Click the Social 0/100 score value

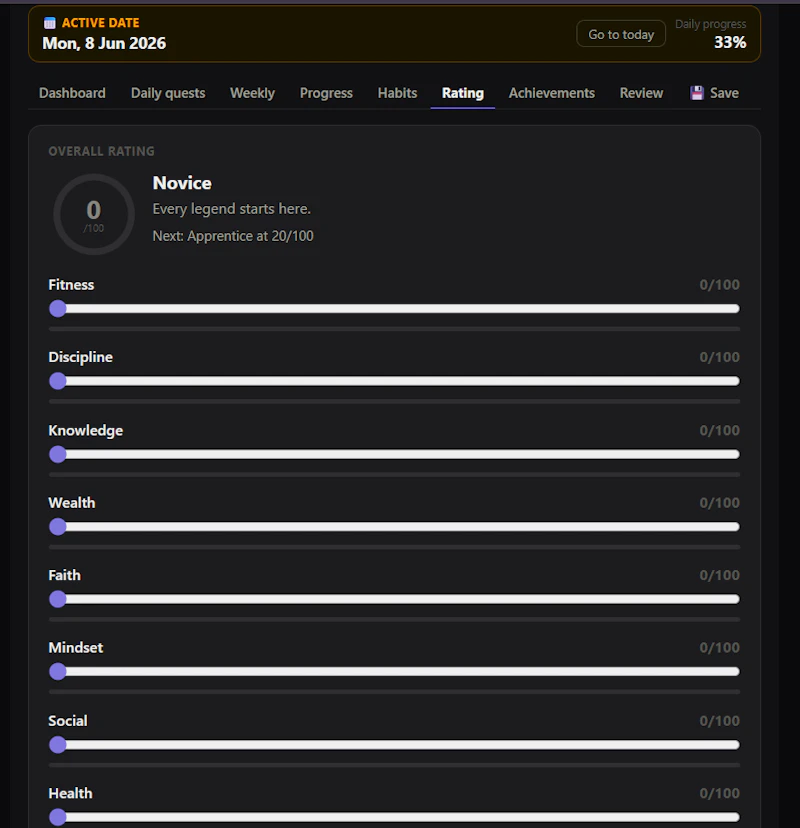(719, 721)
